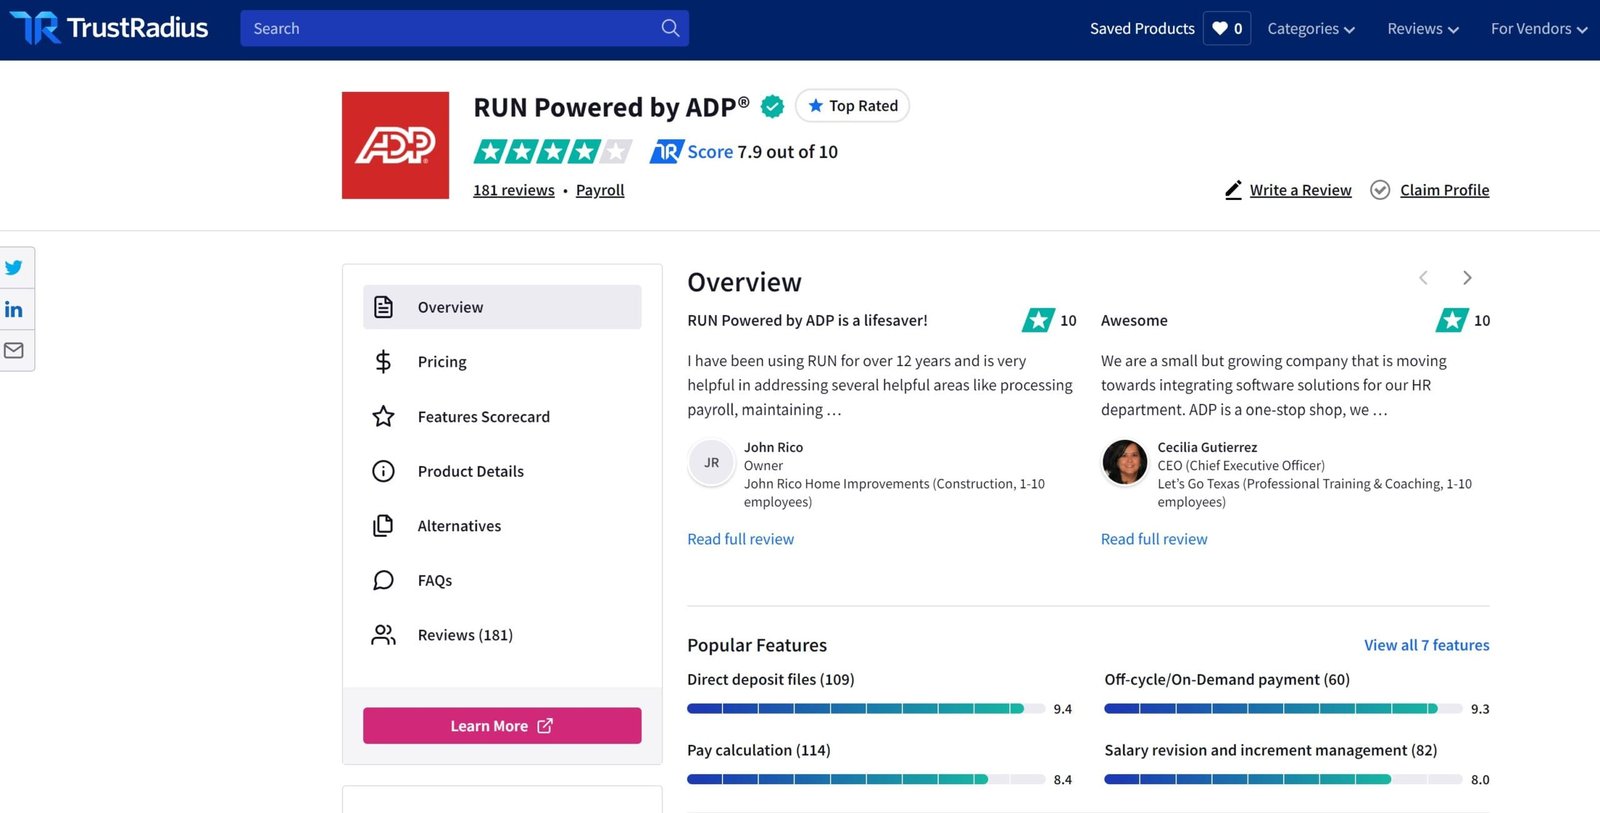Go to next review with right chevron
Image resolution: width=1600 pixels, height=813 pixels.
point(1467,278)
